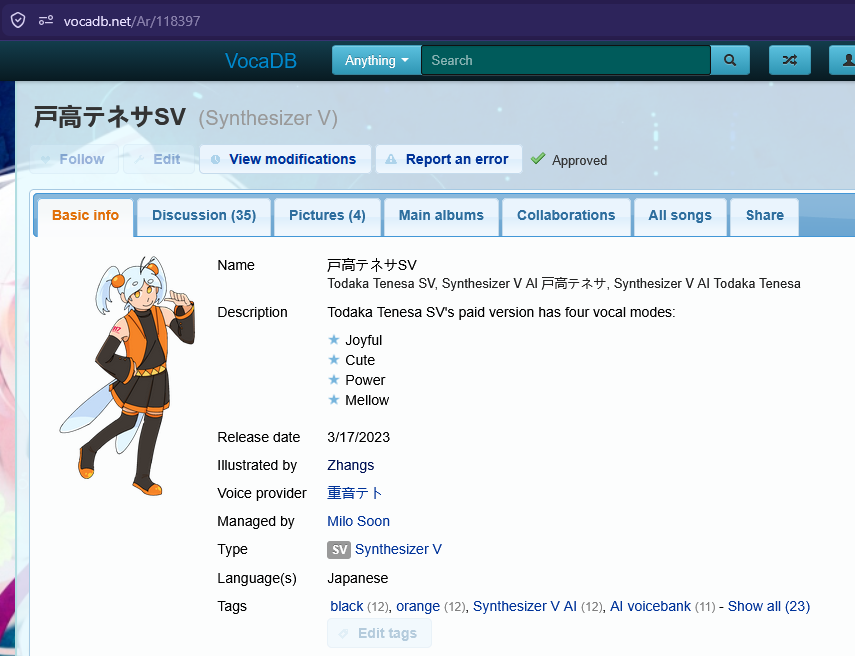The height and width of the screenshot is (656, 855).
Task: Click the Japanese language value
Action: click(x=358, y=578)
